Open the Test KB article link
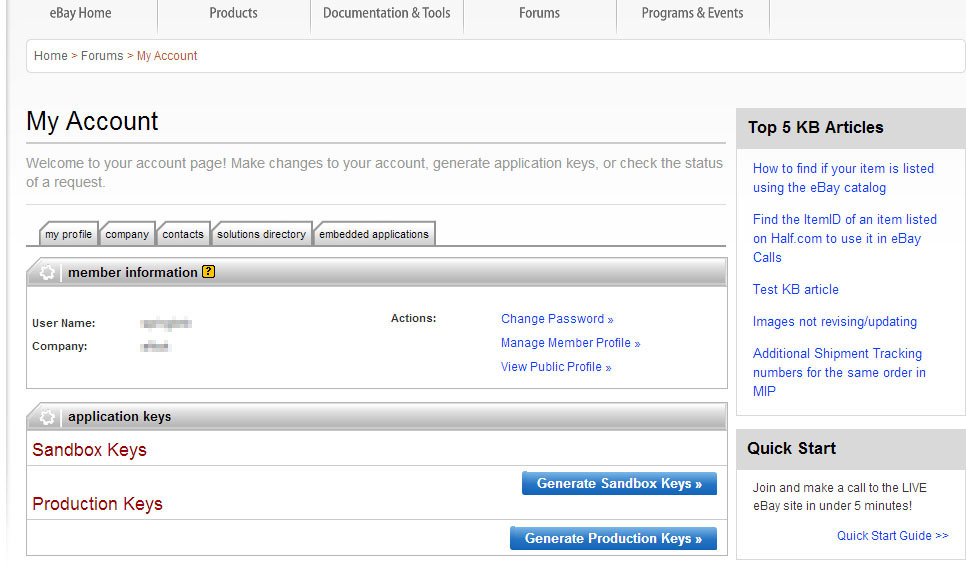This screenshot has height=567, width=966. tap(795, 290)
